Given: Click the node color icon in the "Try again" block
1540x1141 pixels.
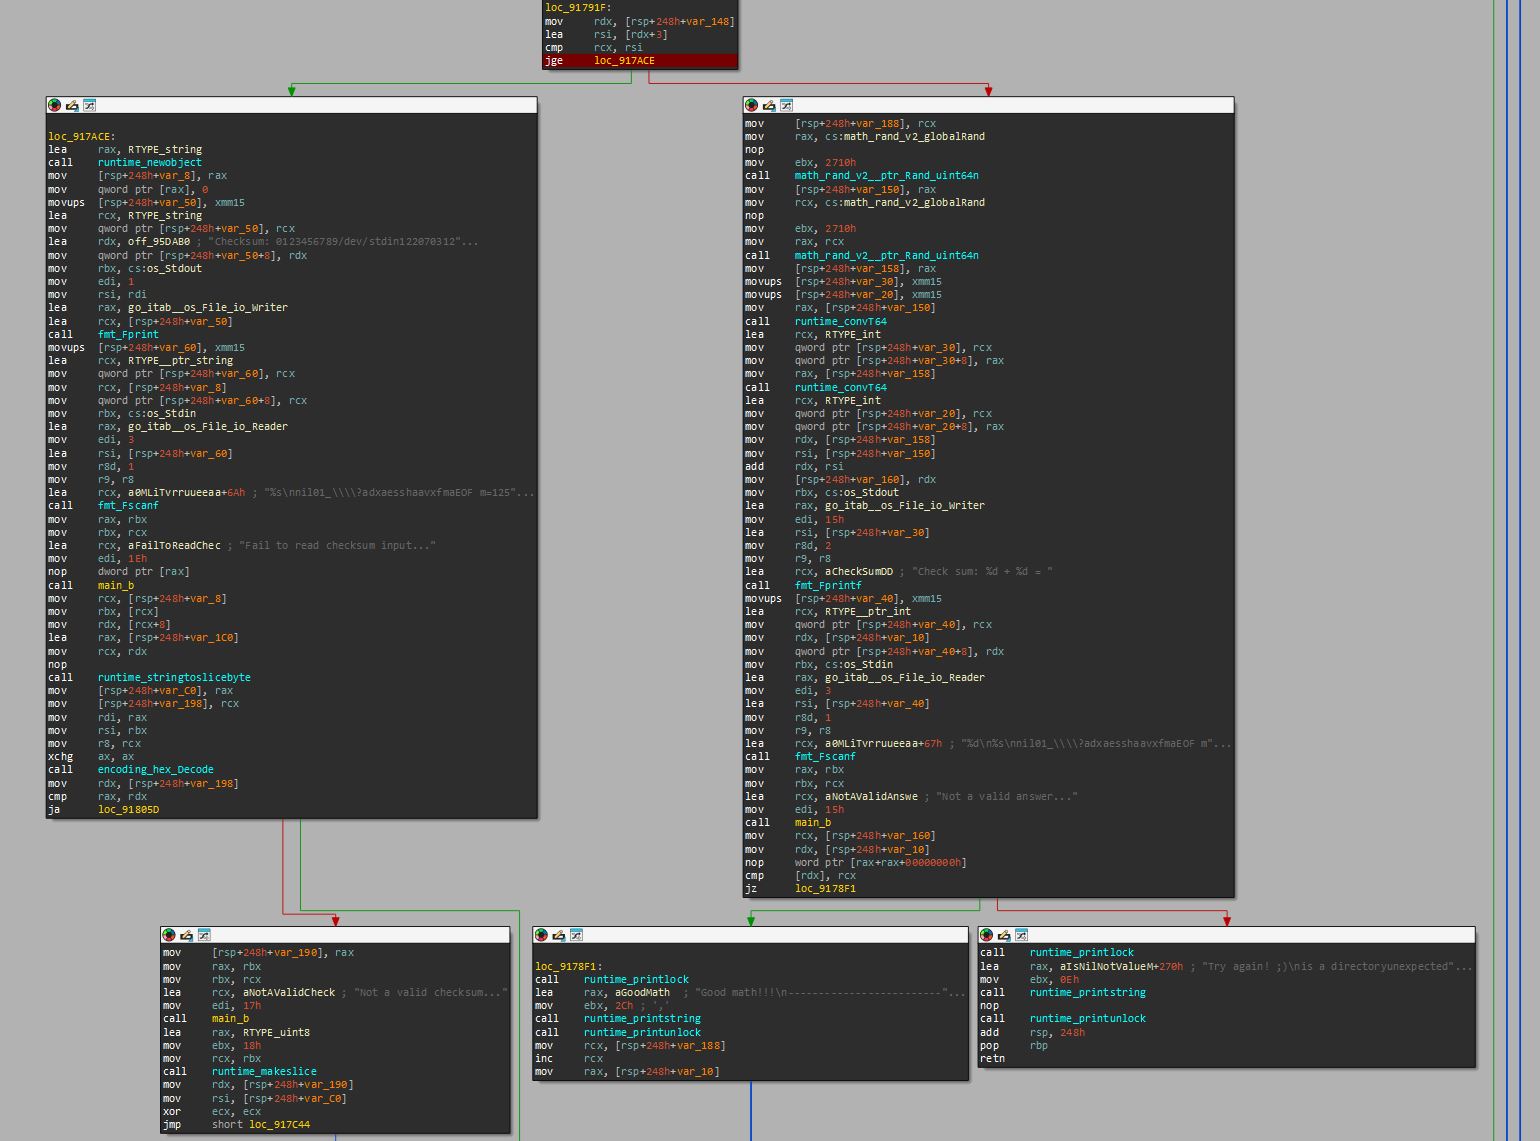Looking at the screenshot, I should 987,935.
